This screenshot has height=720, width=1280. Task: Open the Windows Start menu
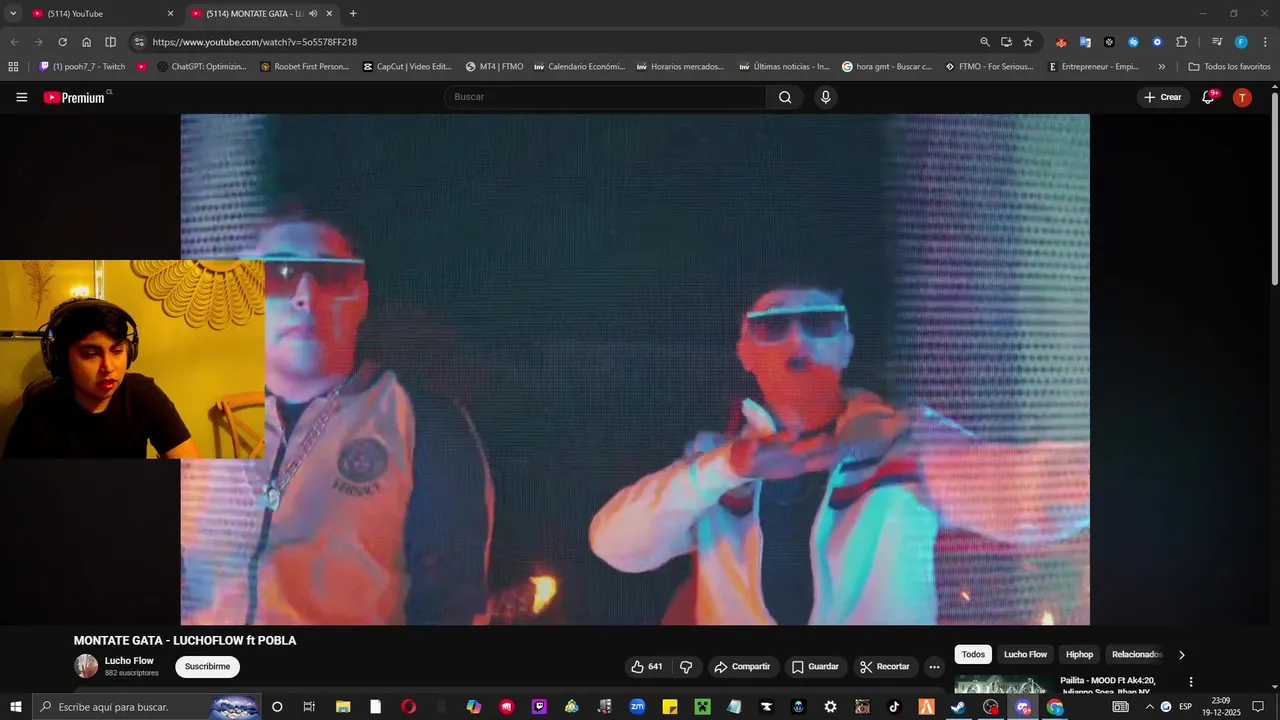(x=16, y=707)
